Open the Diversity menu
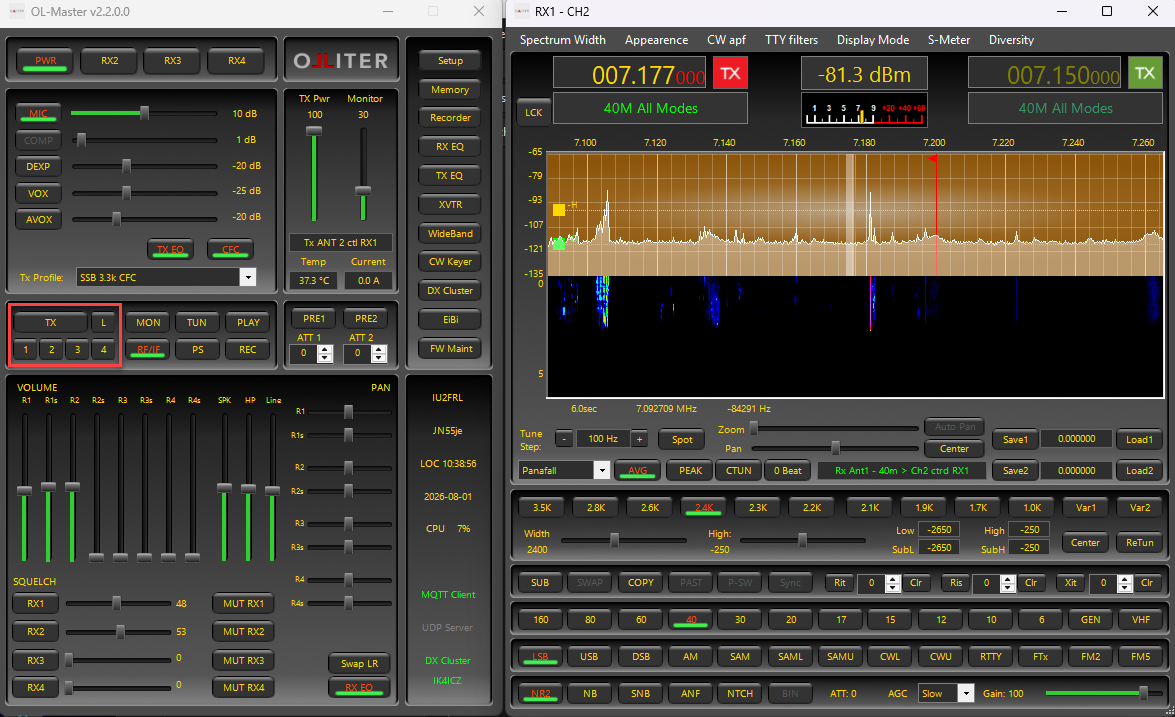Screen dimensions: 1175x717 click(1011, 40)
